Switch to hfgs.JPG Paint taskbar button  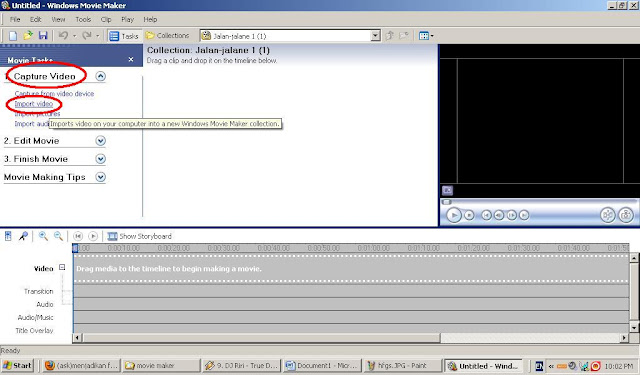click(x=402, y=366)
